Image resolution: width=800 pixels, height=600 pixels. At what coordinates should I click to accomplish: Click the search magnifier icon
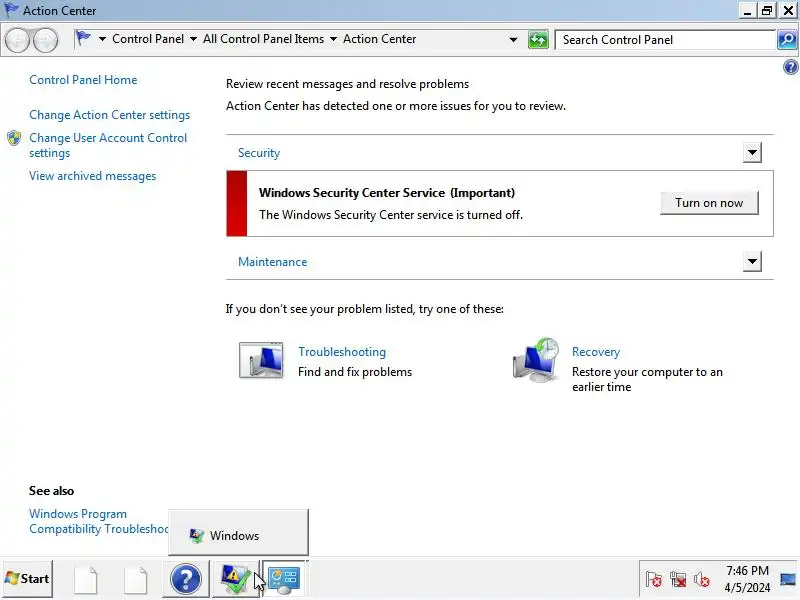click(x=787, y=39)
